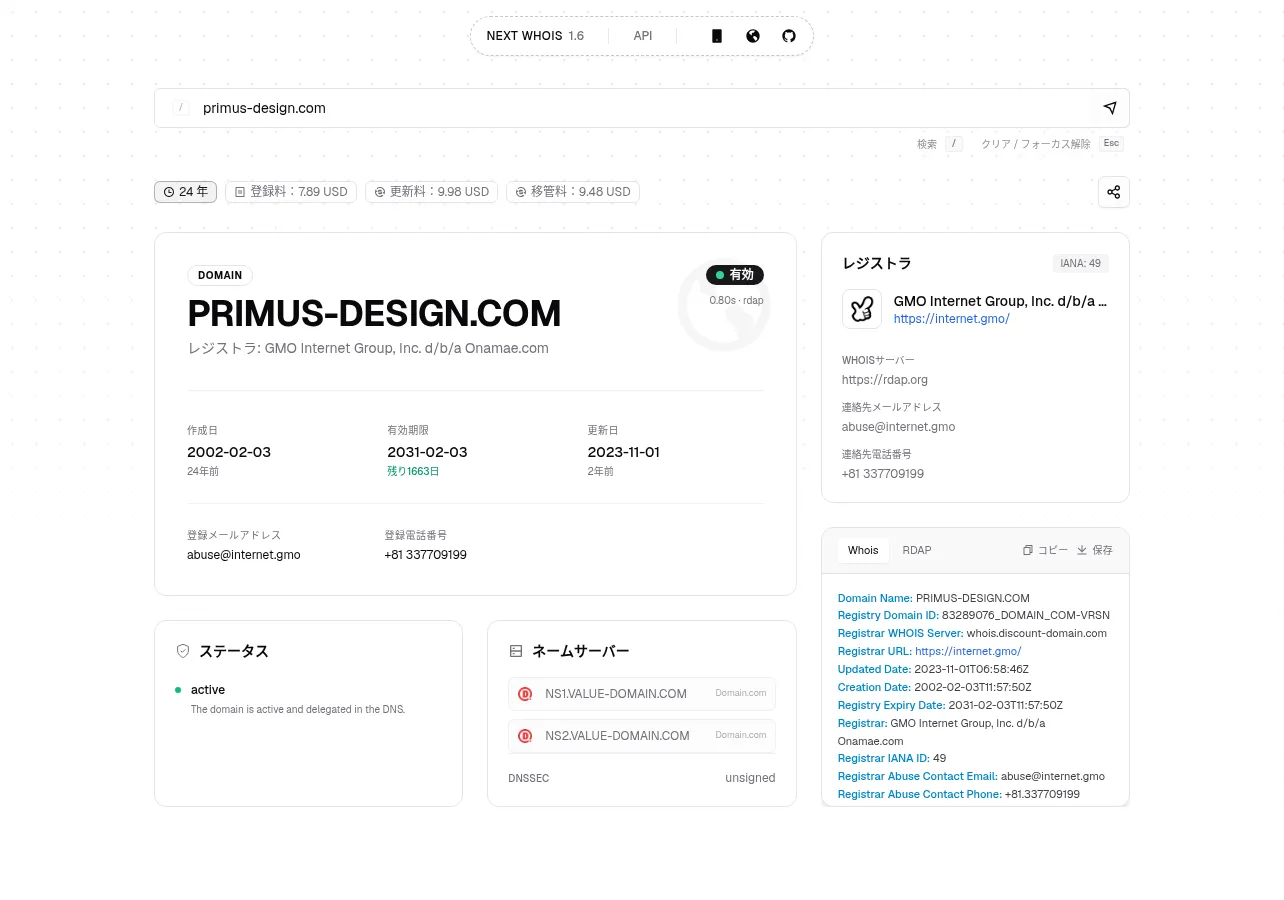Click the 登録料 7.89 USD badge
This screenshot has height=900, width=1284.
(x=291, y=192)
